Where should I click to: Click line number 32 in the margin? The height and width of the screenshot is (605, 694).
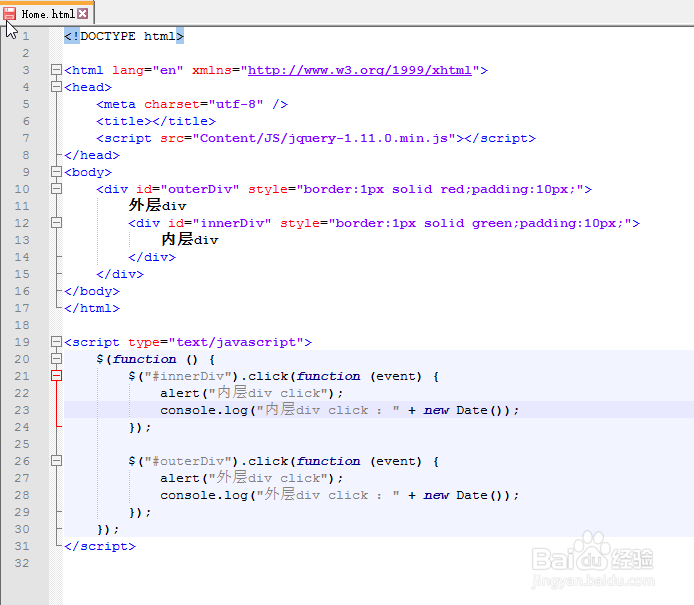22,563
